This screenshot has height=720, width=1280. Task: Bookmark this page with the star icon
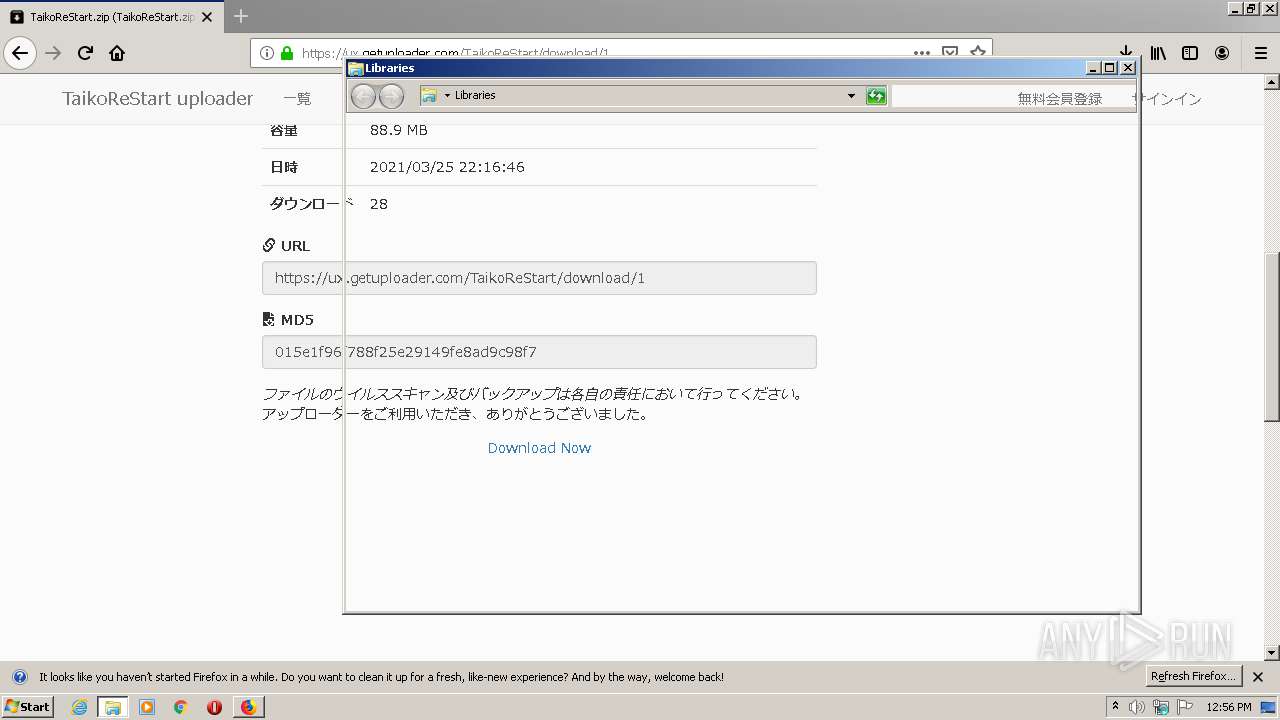978,51
